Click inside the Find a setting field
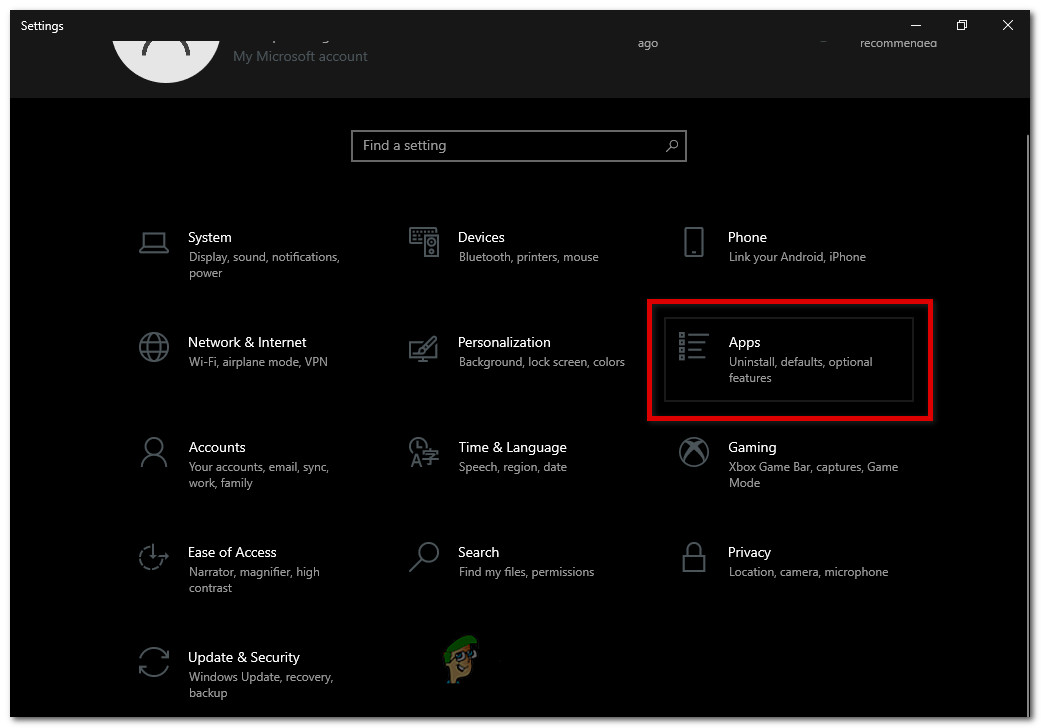 coord(519,145)
